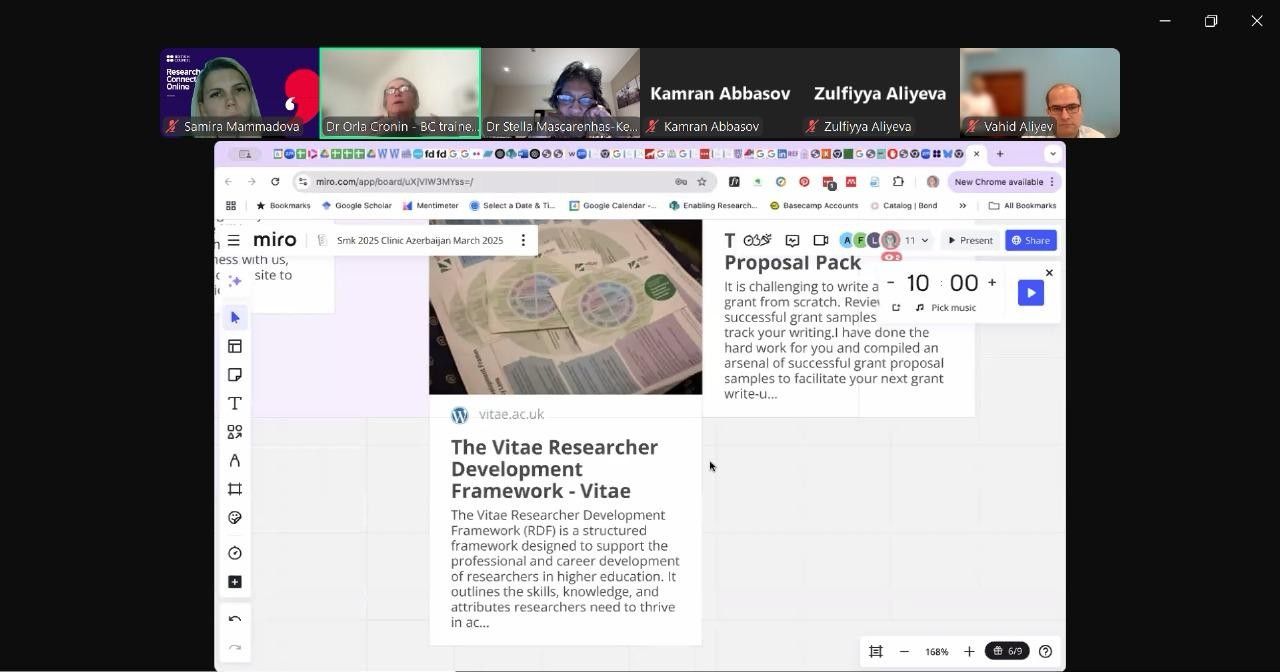The height and width of the screenshot is (672, 1280).
Task: Open the Miro main hamburger menu
Action: [233, 241]
